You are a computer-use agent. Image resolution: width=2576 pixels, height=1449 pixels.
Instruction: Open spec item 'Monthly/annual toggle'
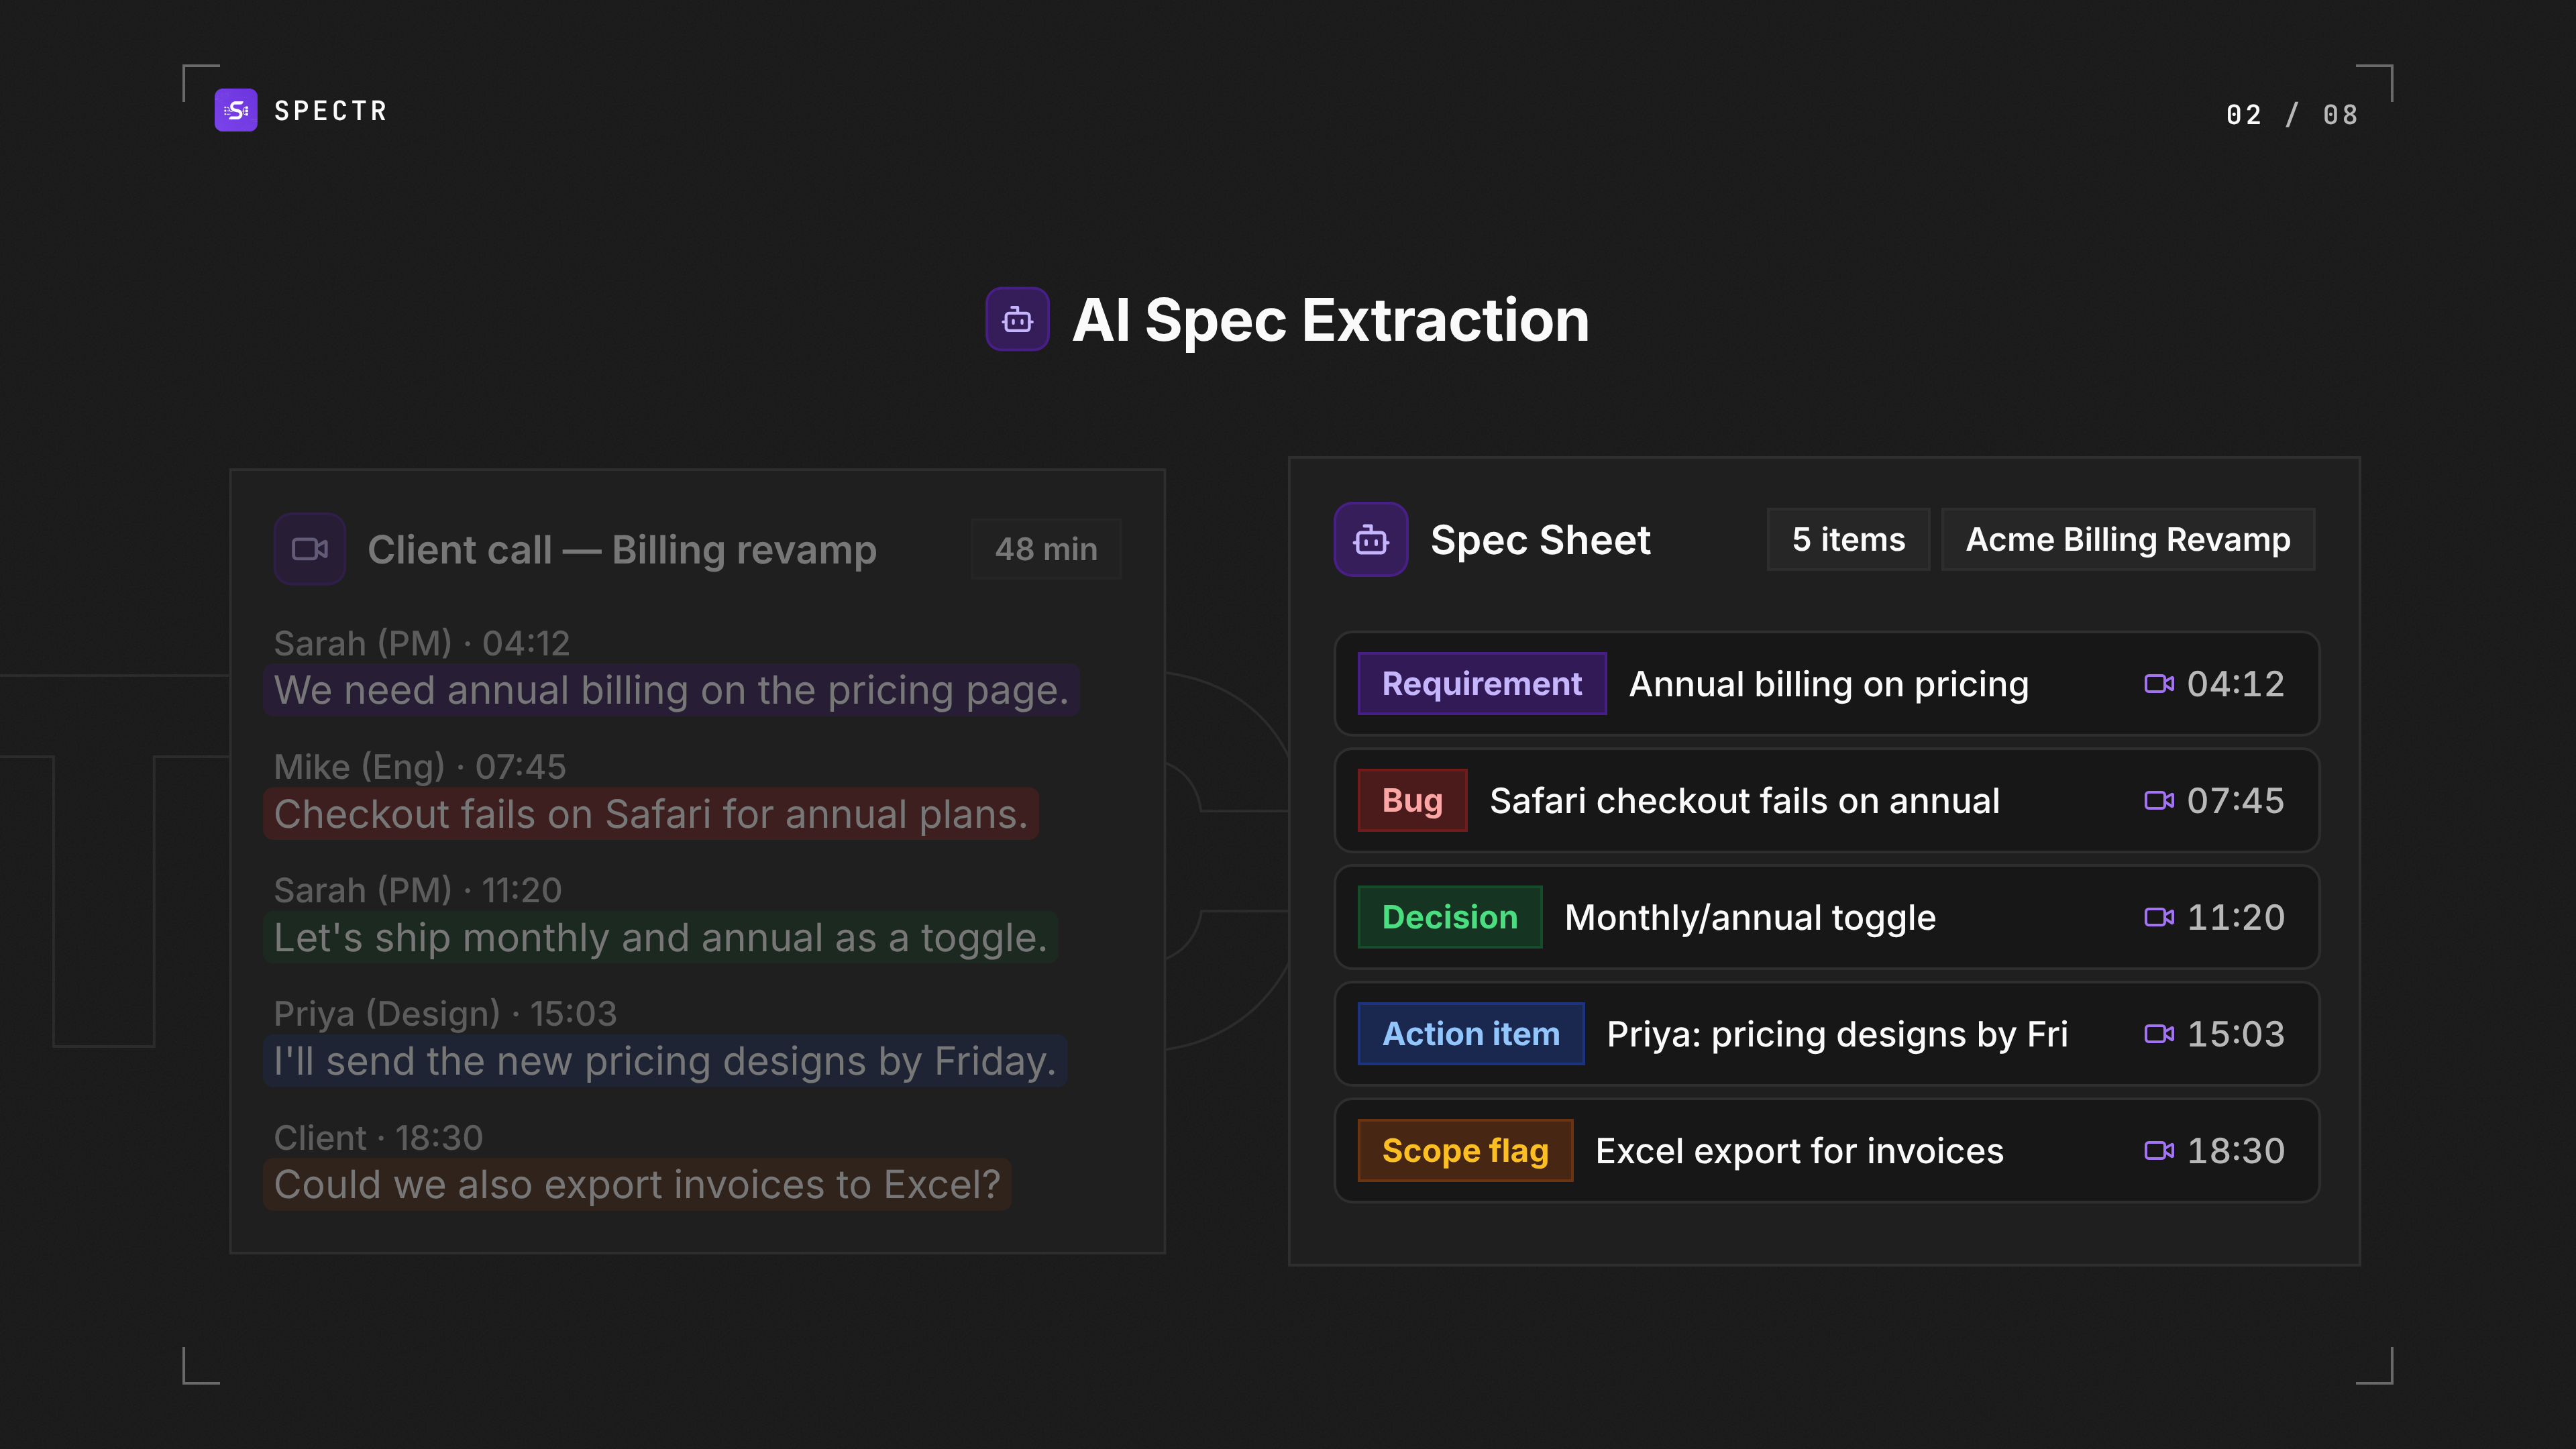[1827, 918]
